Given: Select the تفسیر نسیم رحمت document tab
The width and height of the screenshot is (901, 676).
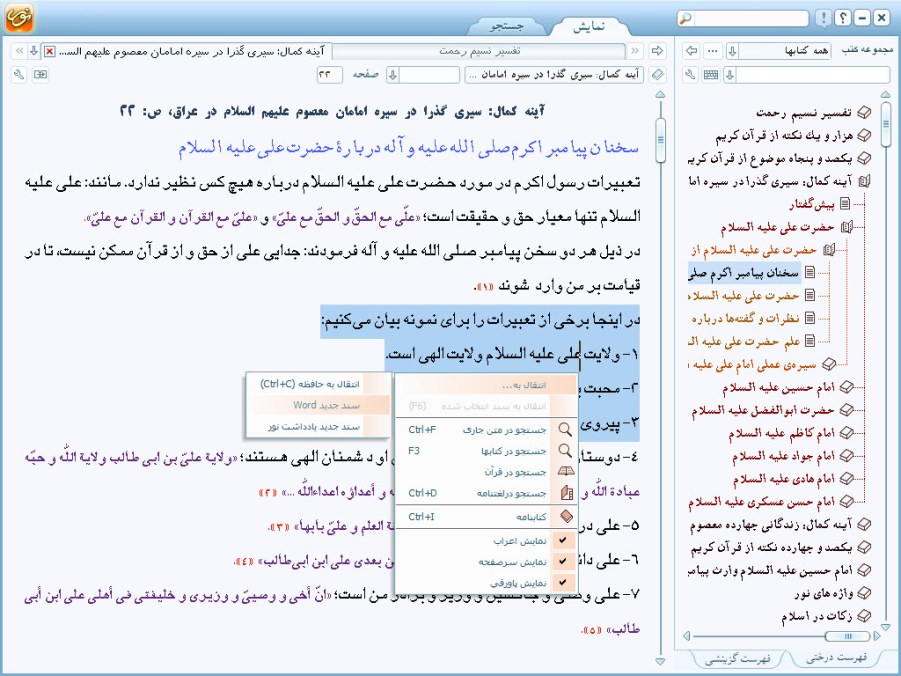Looking at the screenshot, I should tap(480, 51).
